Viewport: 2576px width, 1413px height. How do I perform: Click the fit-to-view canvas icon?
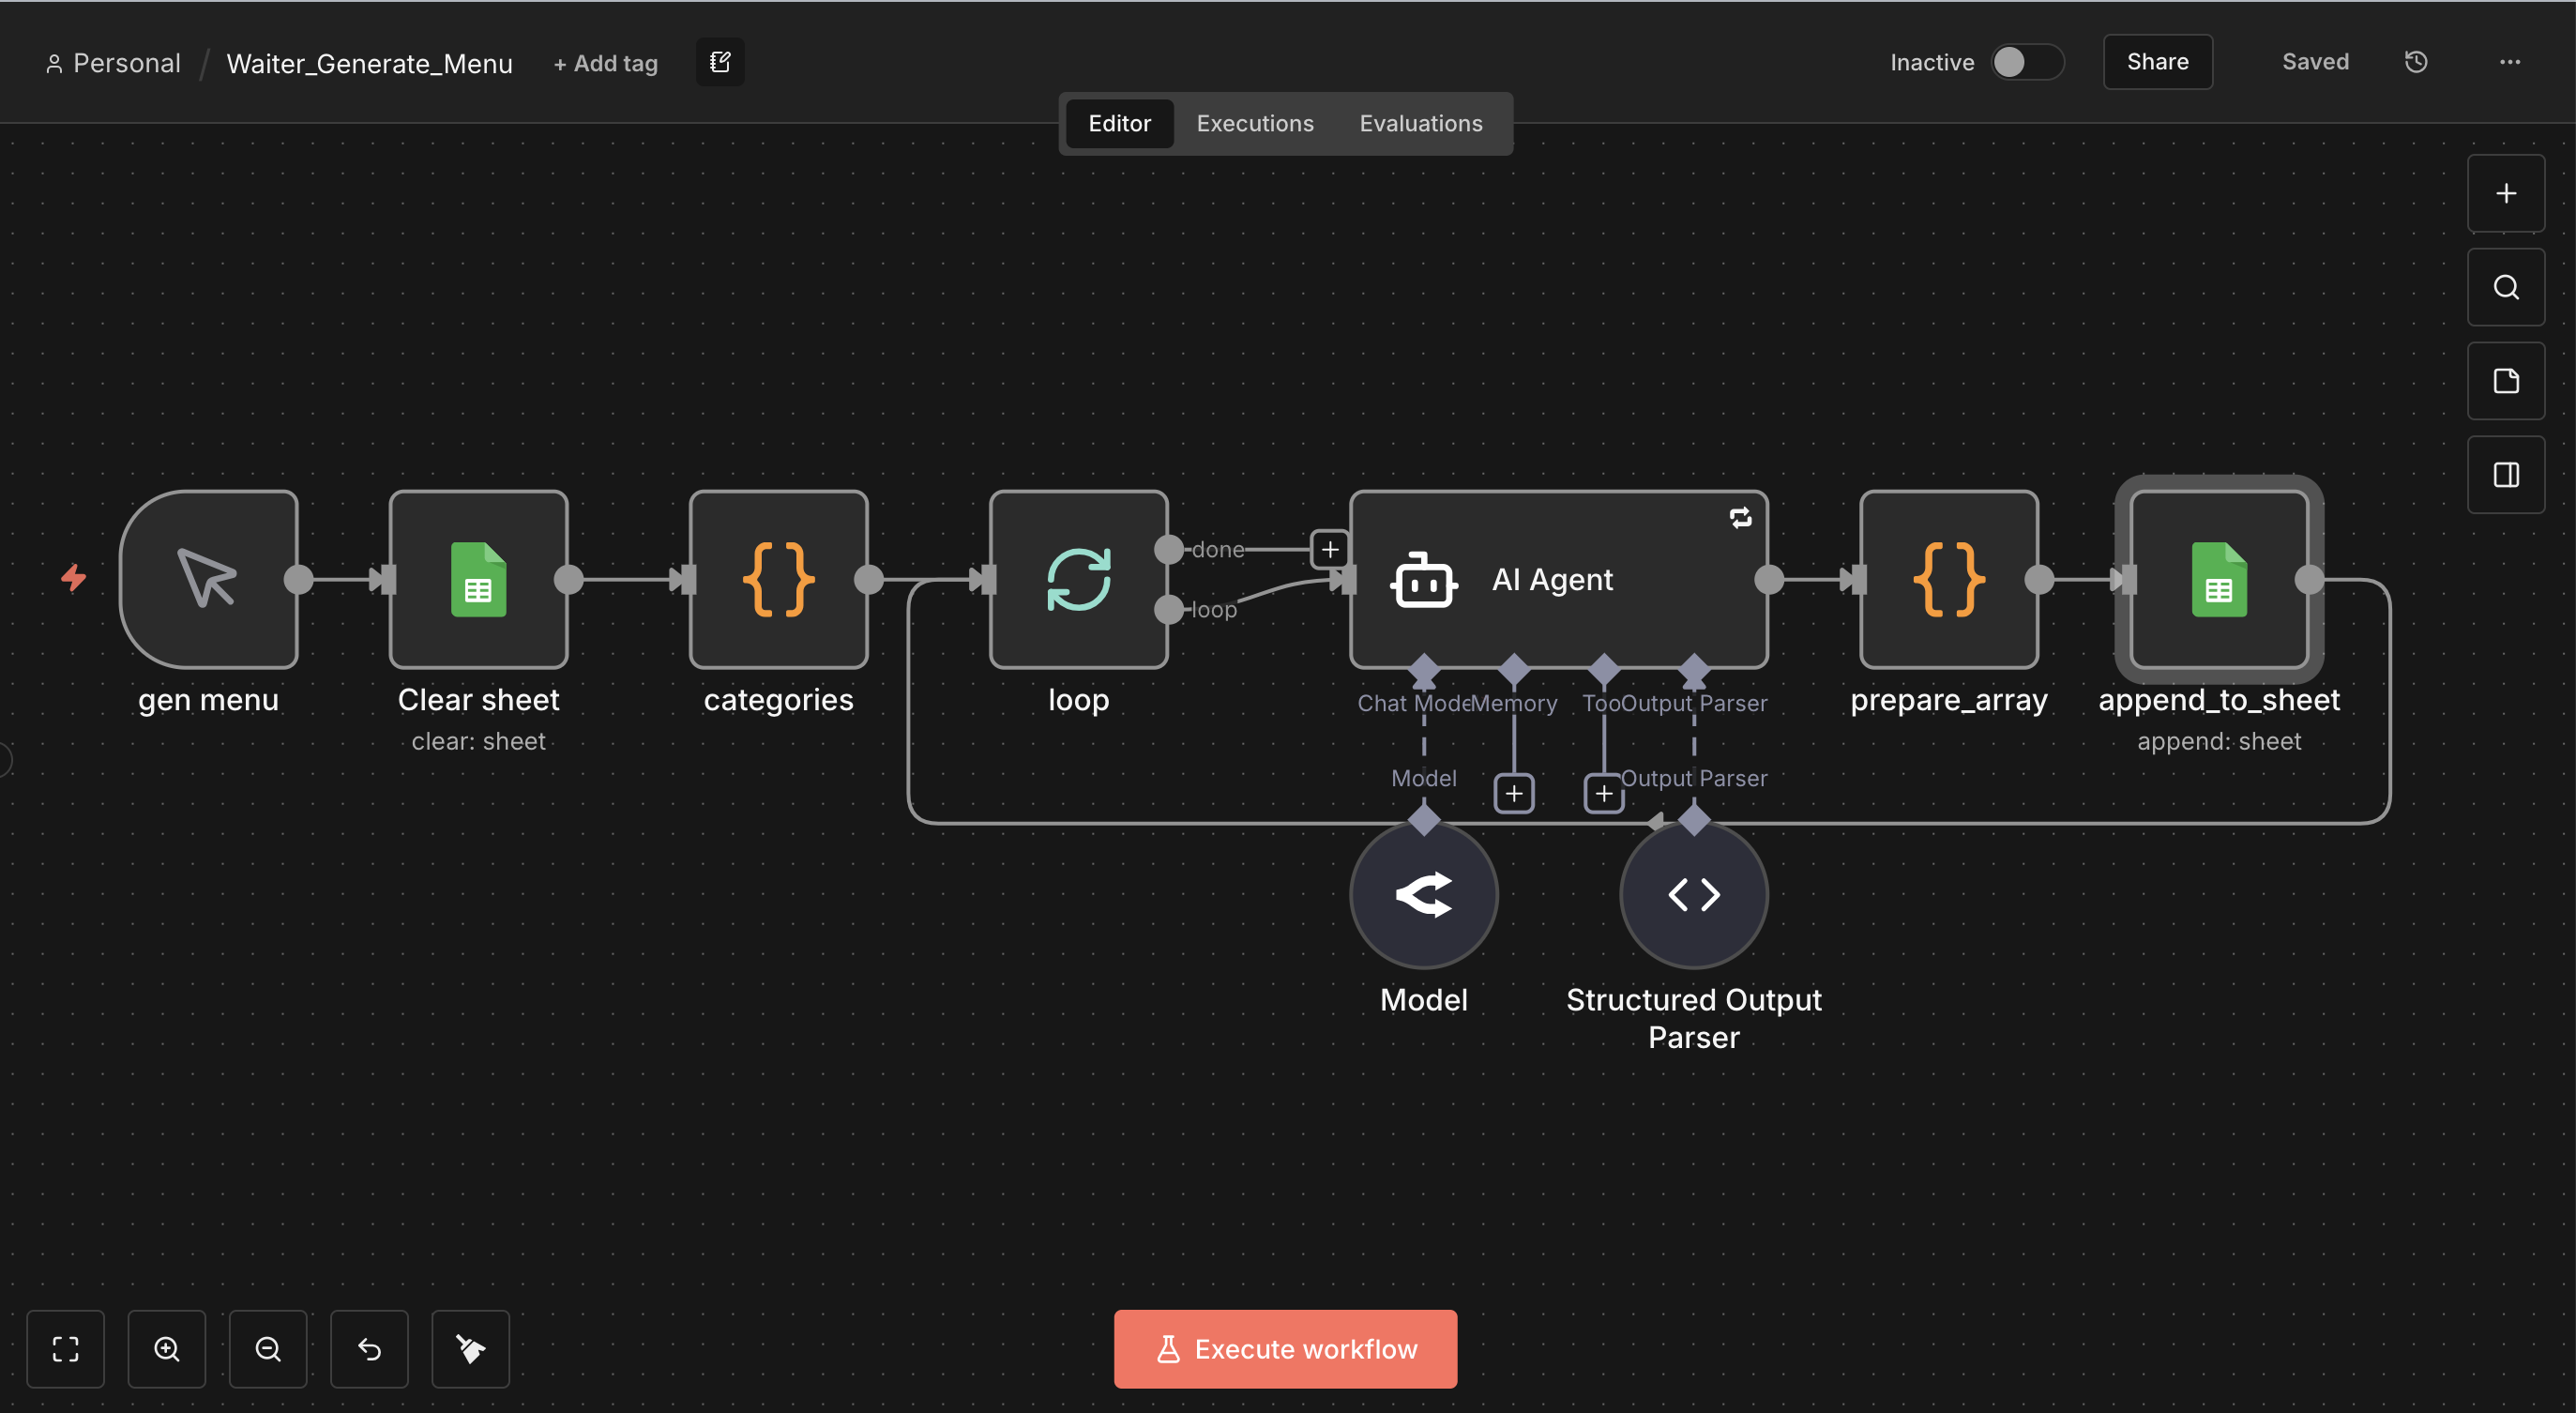click(66, 1348)
